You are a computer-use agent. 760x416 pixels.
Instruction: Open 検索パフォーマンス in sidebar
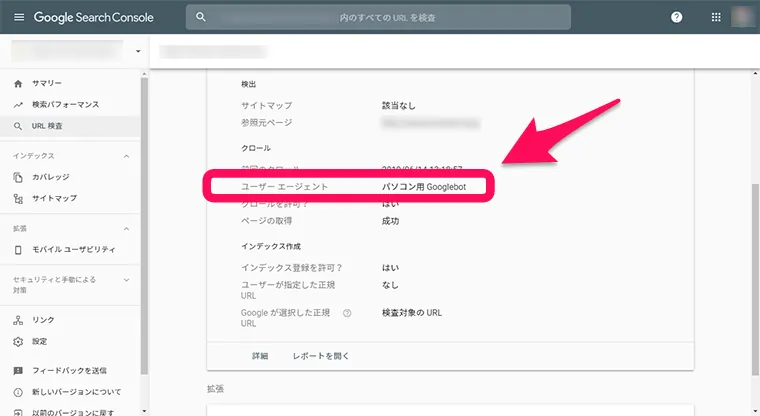pos(66,104)
